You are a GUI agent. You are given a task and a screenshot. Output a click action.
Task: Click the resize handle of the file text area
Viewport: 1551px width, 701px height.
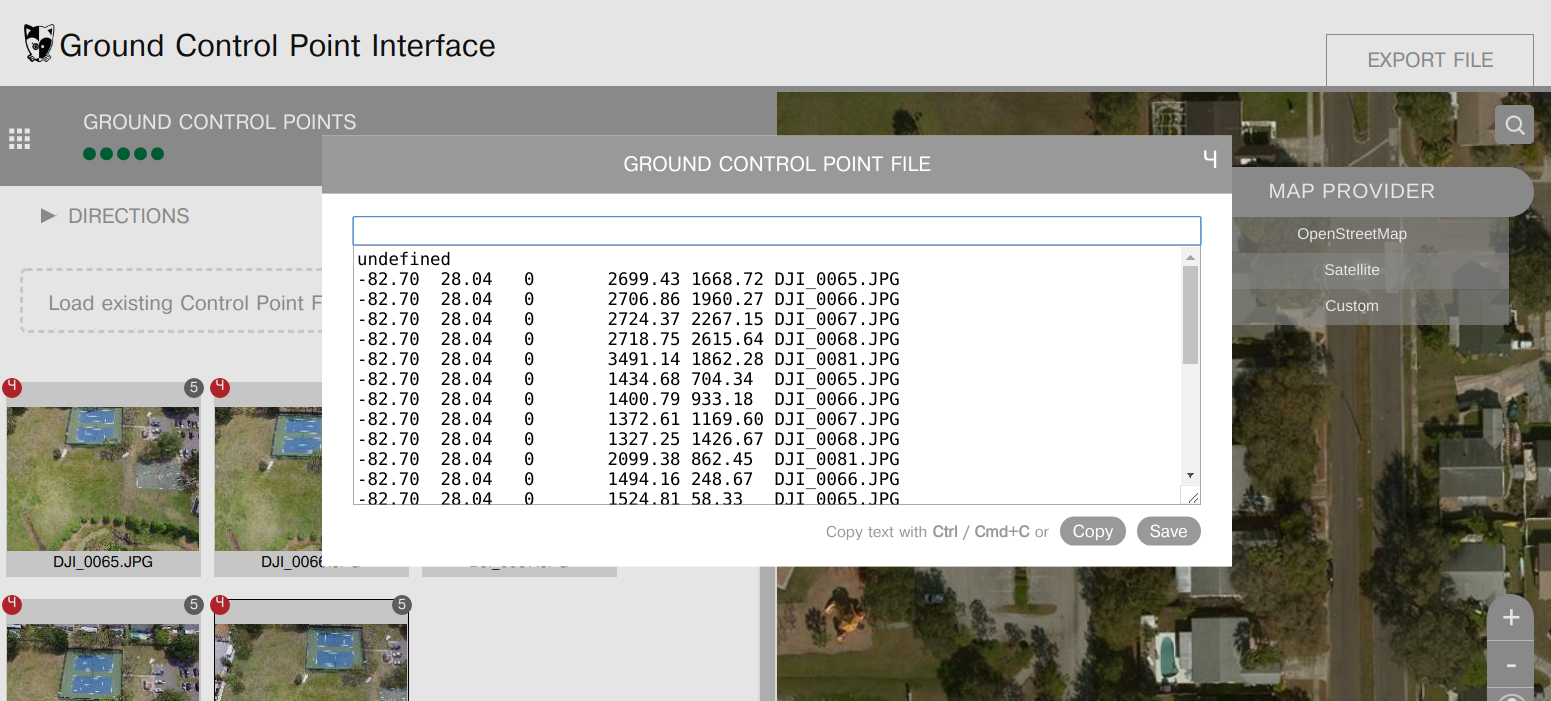pyautogui.click(x=1193, y=497)
